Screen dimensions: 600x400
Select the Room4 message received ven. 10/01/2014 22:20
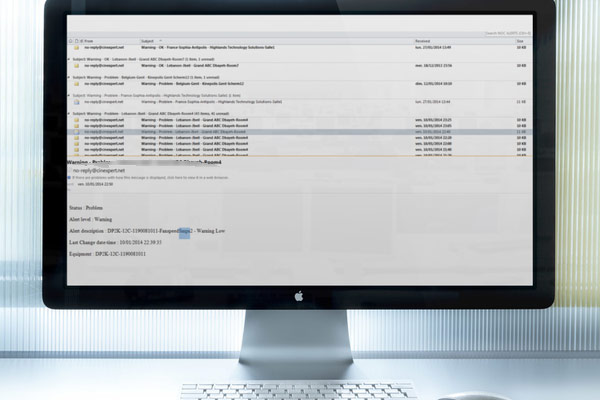coord(300,138)
